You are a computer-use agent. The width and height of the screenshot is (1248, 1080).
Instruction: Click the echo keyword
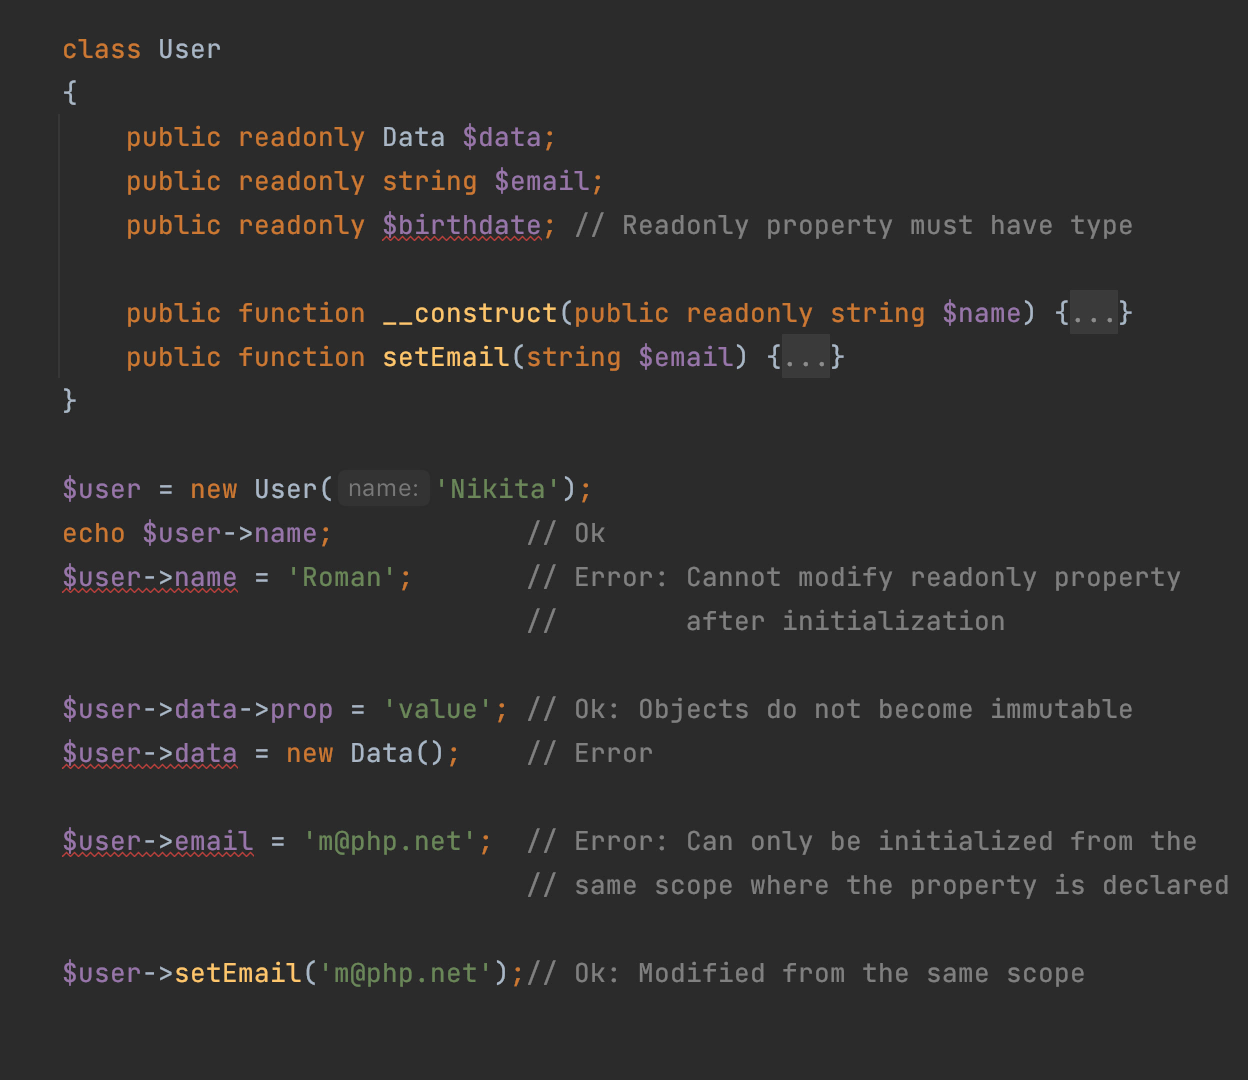(x=93, y=534)
